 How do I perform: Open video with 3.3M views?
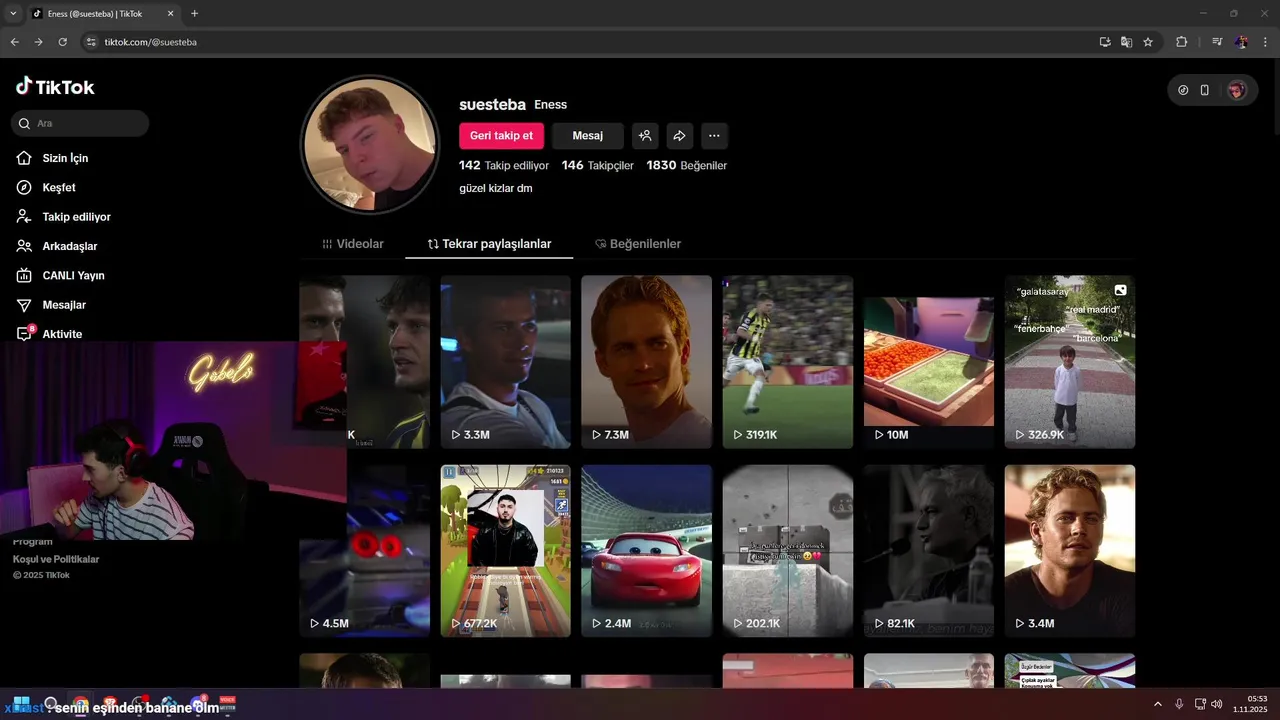coord(506,362)
